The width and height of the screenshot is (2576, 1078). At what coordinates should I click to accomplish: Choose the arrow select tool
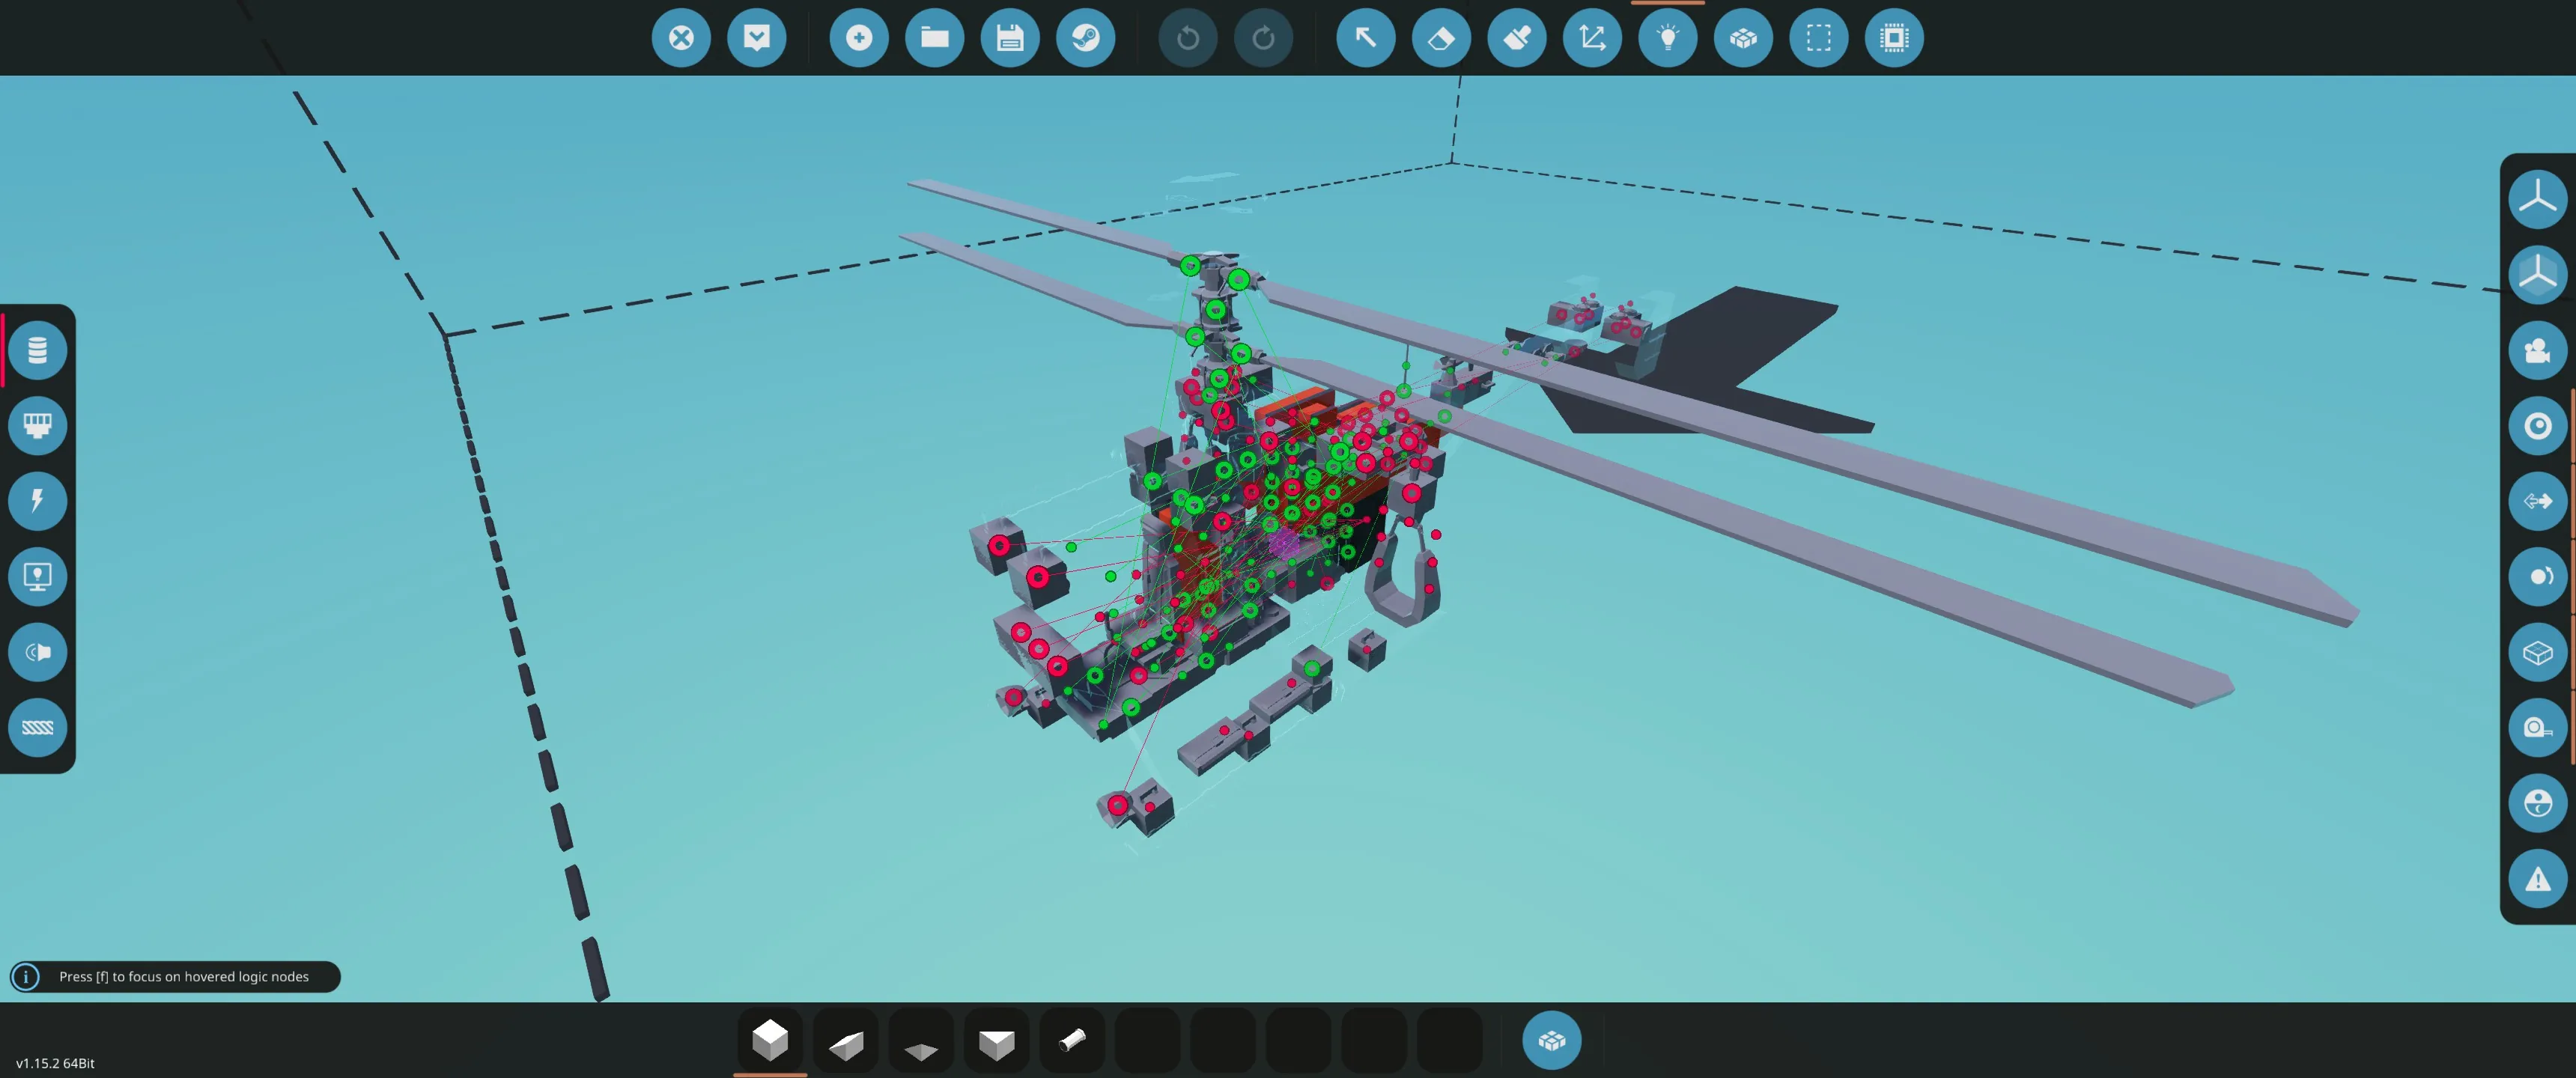(1365, 38)
